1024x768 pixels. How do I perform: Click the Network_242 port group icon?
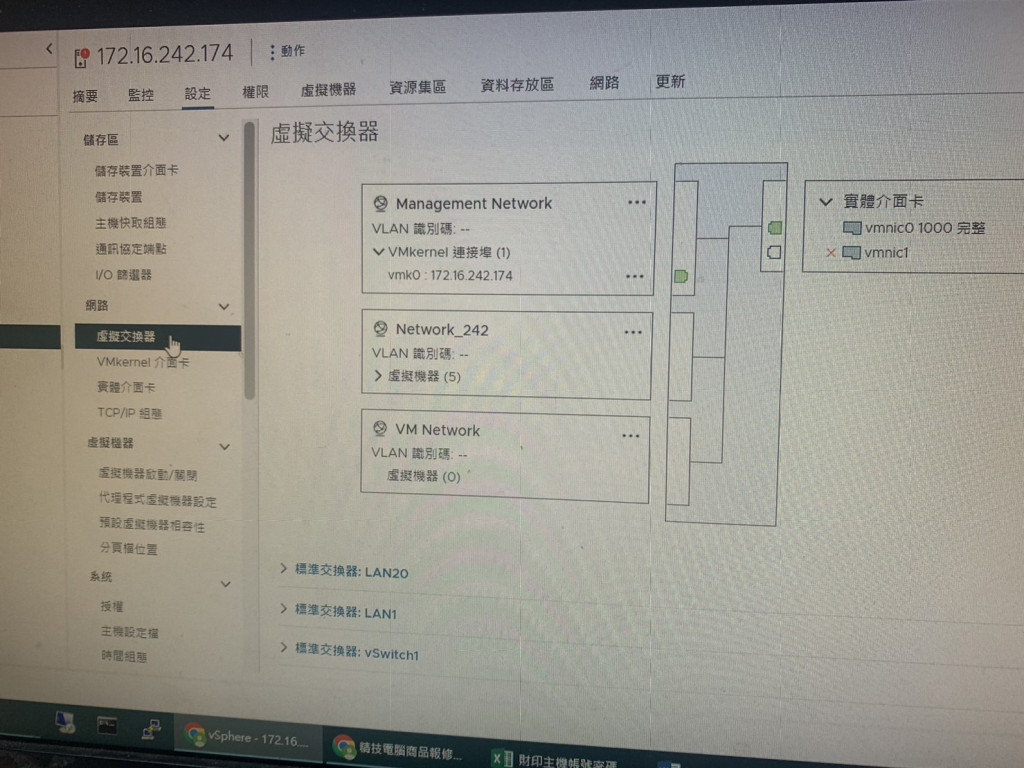[380, 330]
